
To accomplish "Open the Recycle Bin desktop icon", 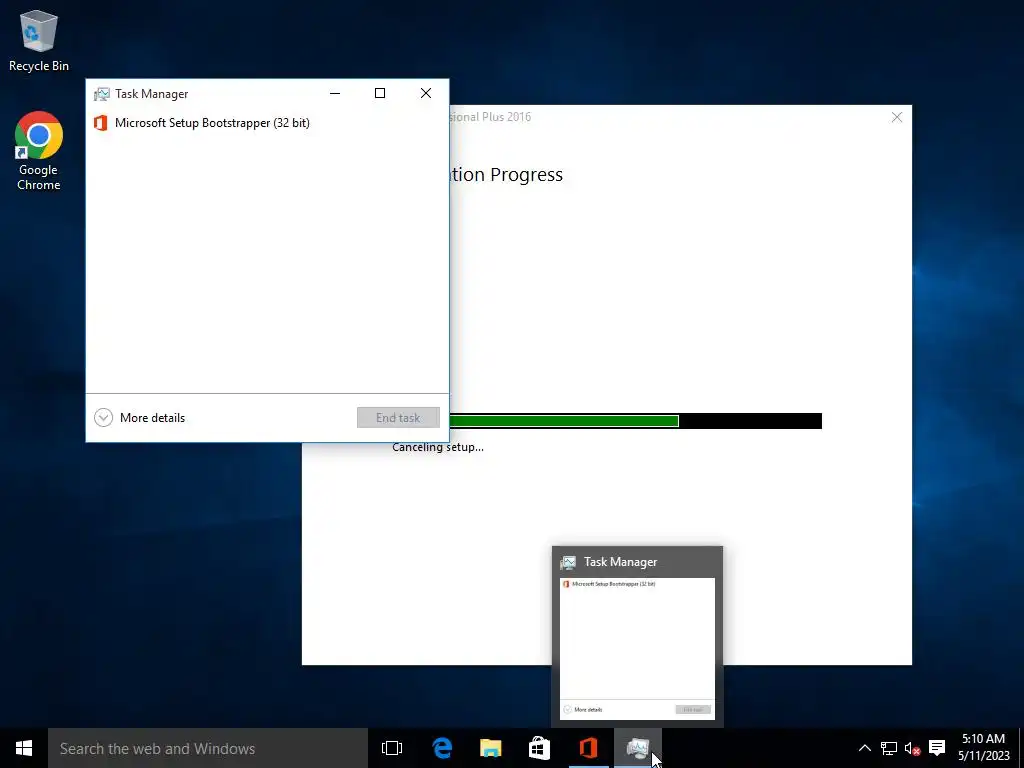I will 39,40.
